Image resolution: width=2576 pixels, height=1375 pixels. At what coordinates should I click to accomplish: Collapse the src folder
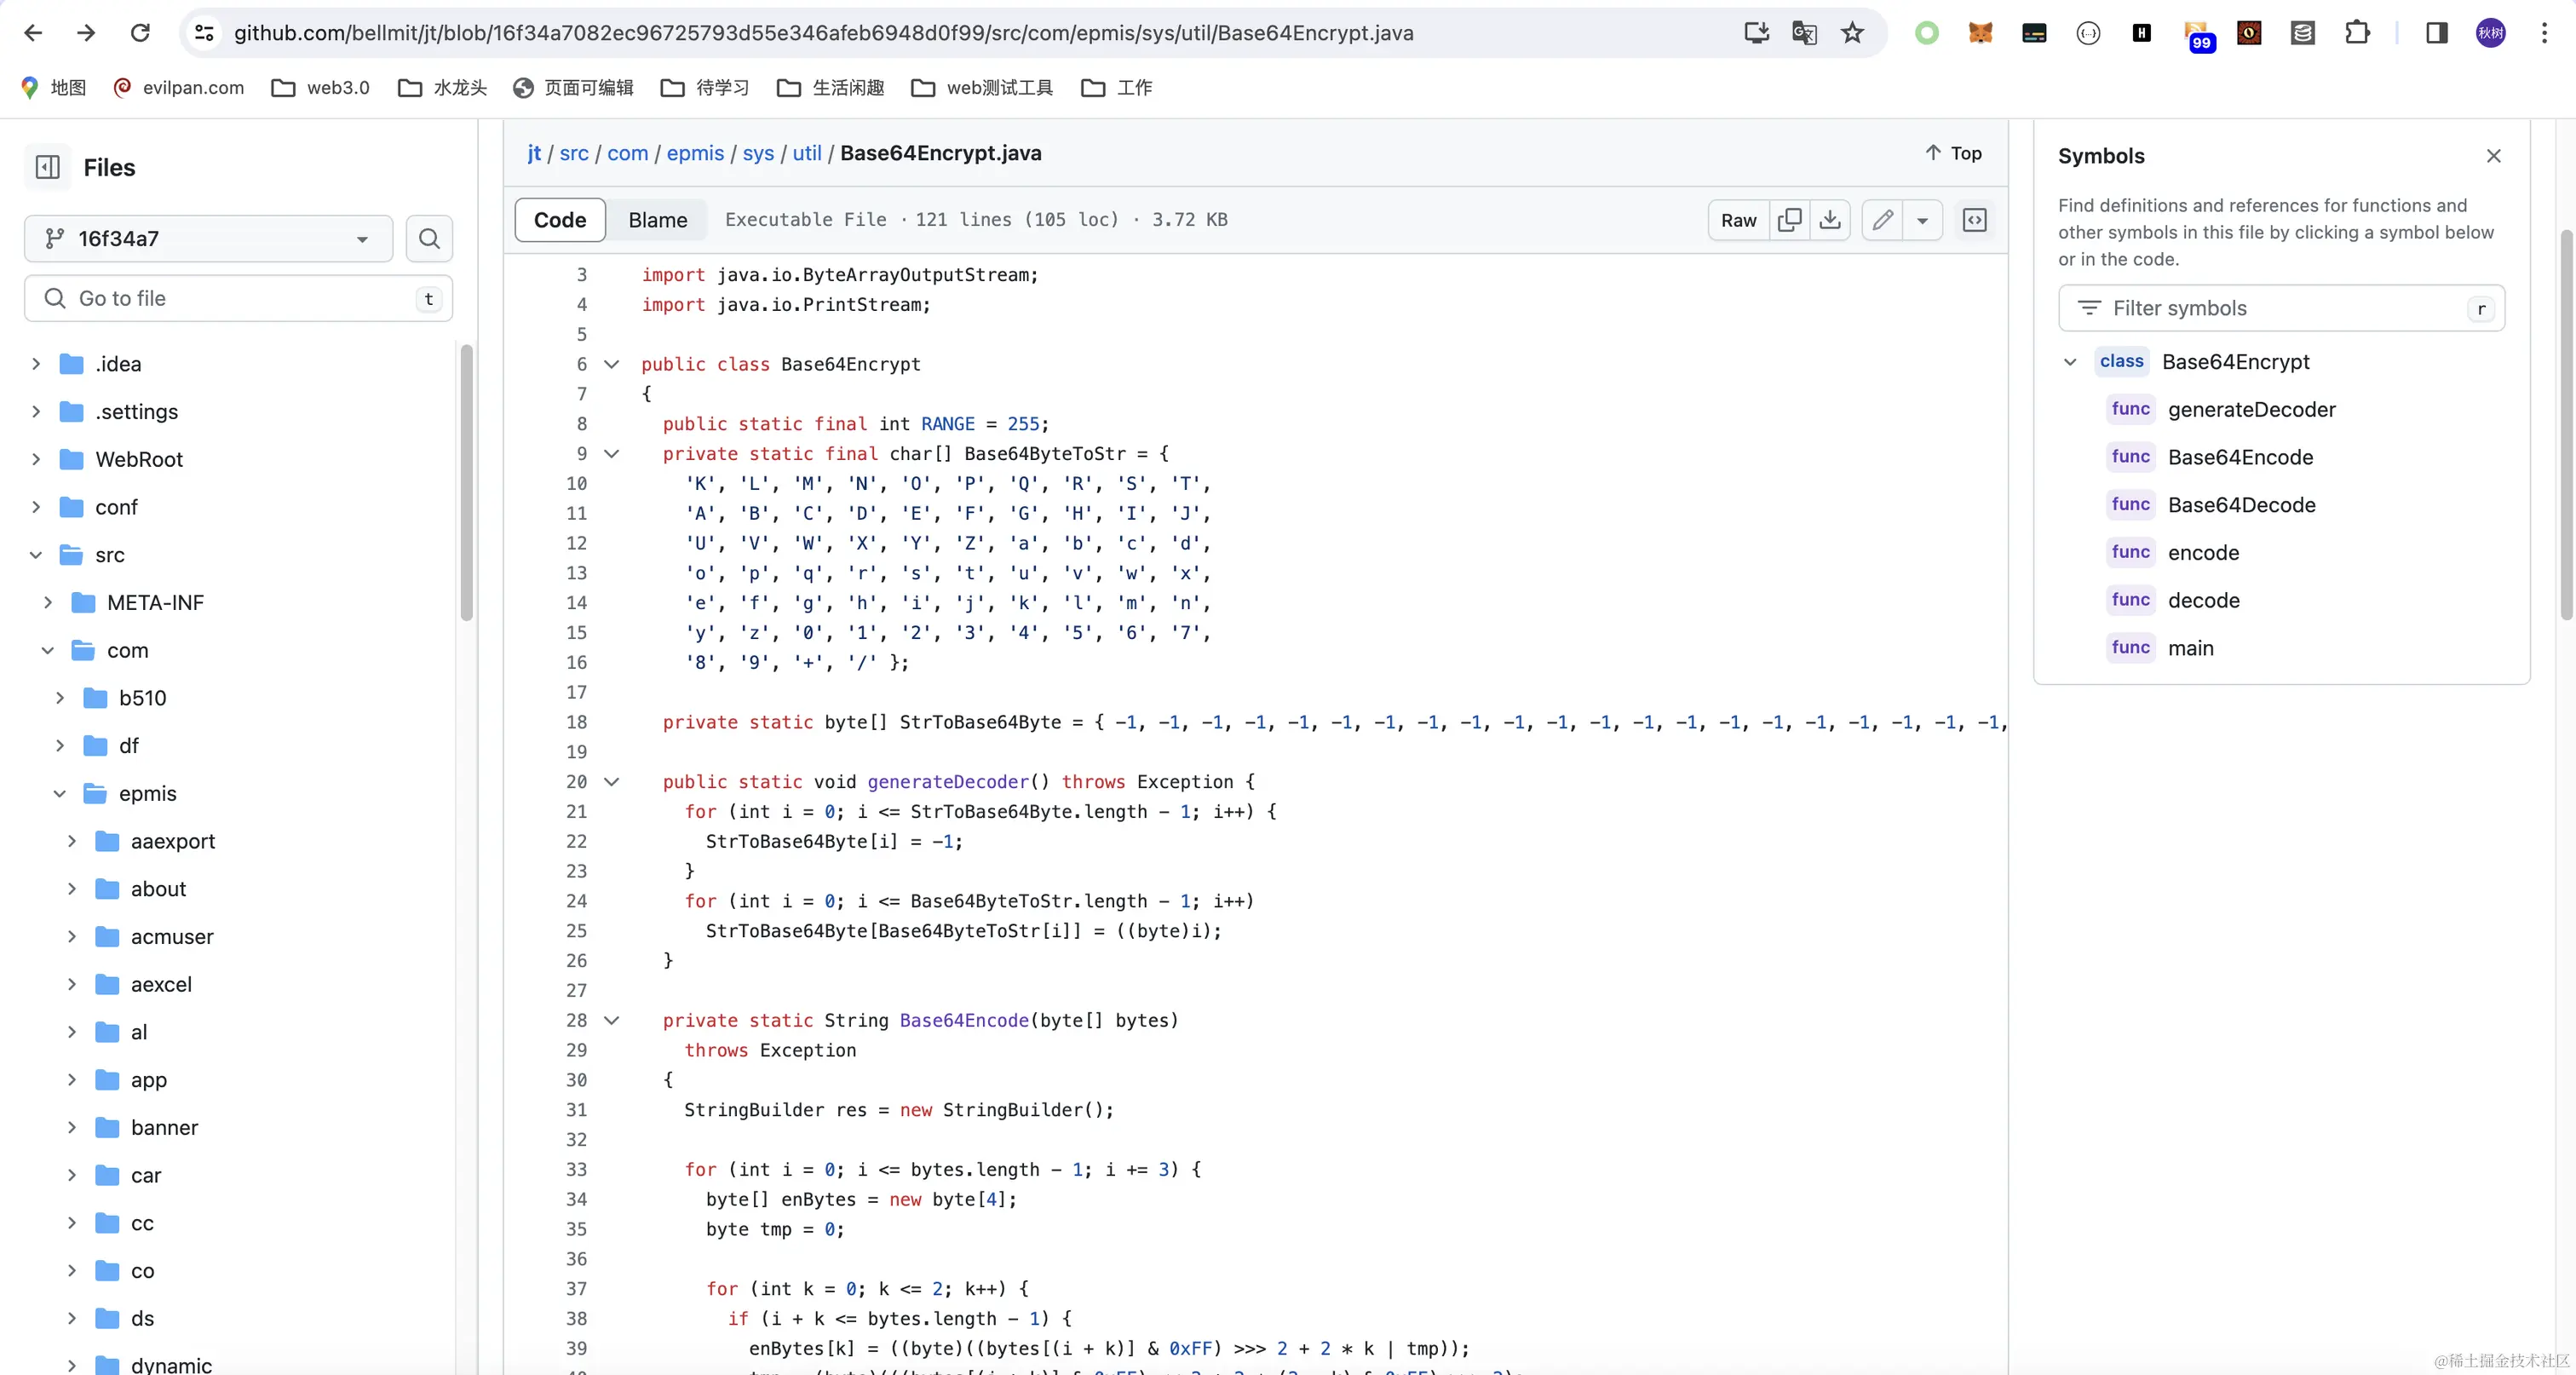tap(36, 555)
